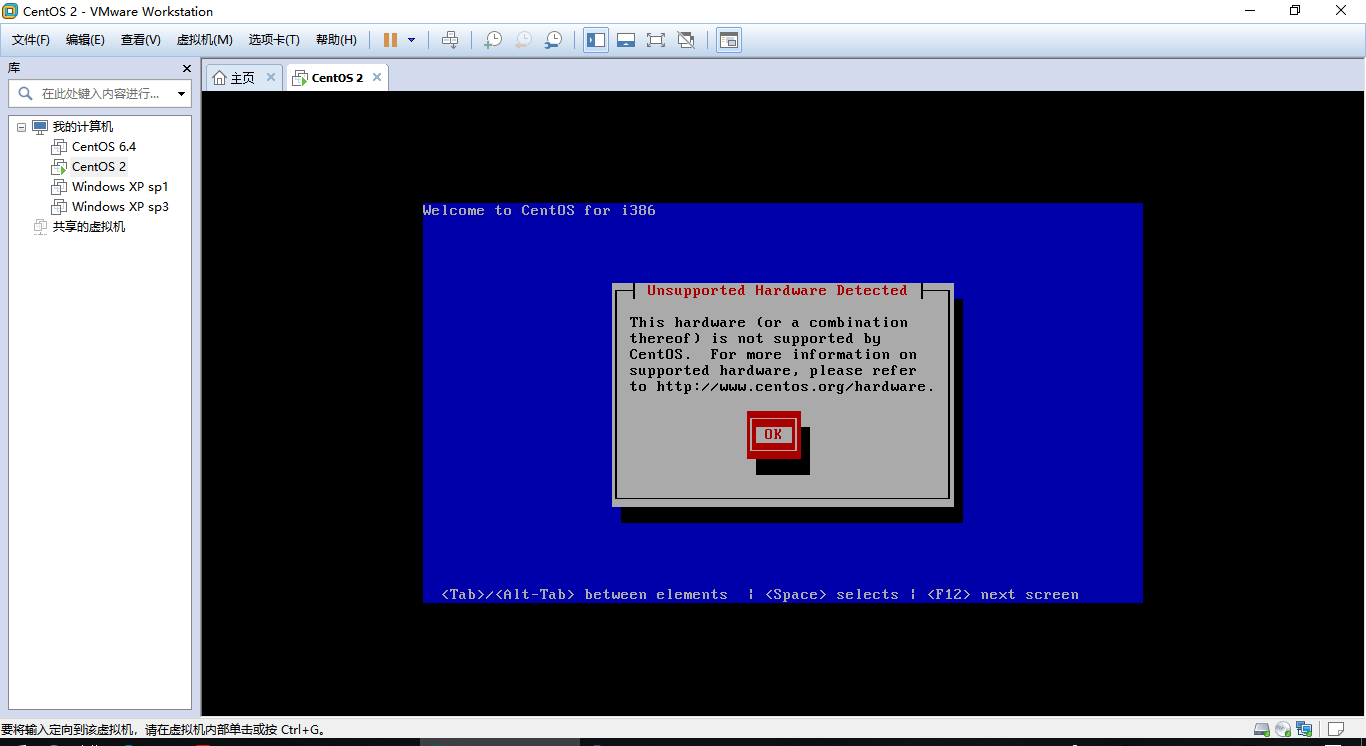Click the http://www.centos.org/hardware. text
The image size is (1366, 746).
pyautogui.click(x=795, y=387)
